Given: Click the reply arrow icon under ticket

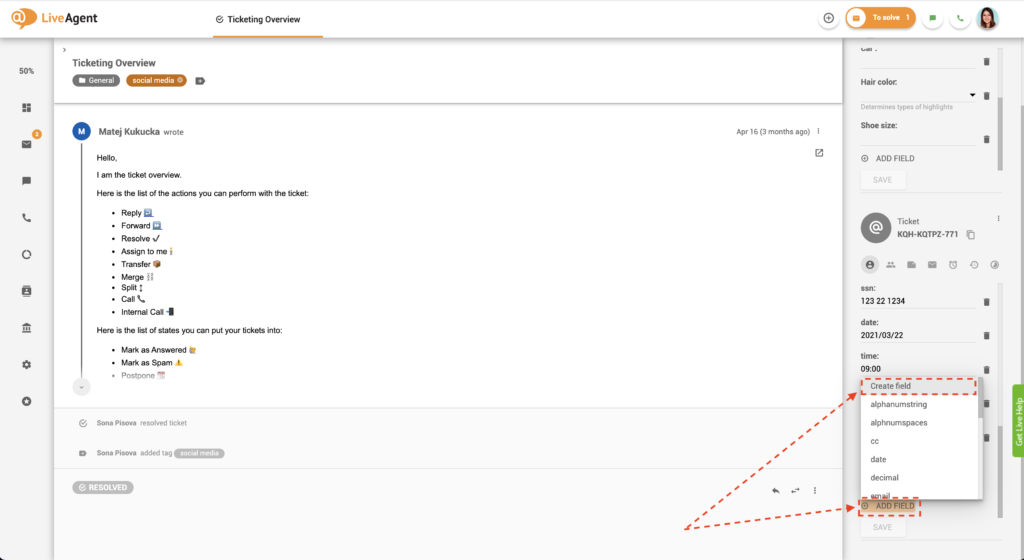Looking at the screenshot, I should point(775,490).
